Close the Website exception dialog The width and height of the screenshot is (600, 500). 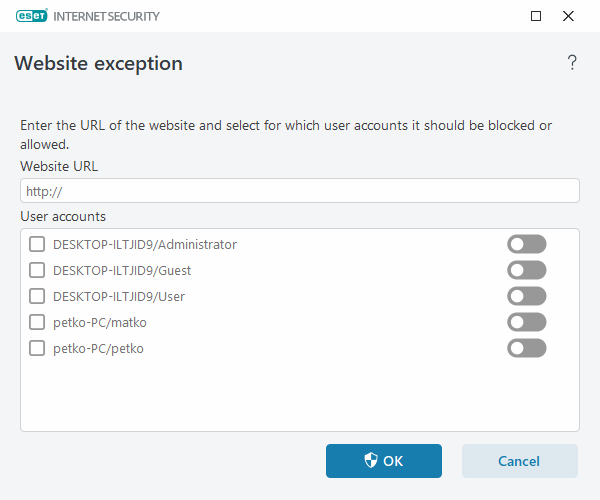point(568,16)
